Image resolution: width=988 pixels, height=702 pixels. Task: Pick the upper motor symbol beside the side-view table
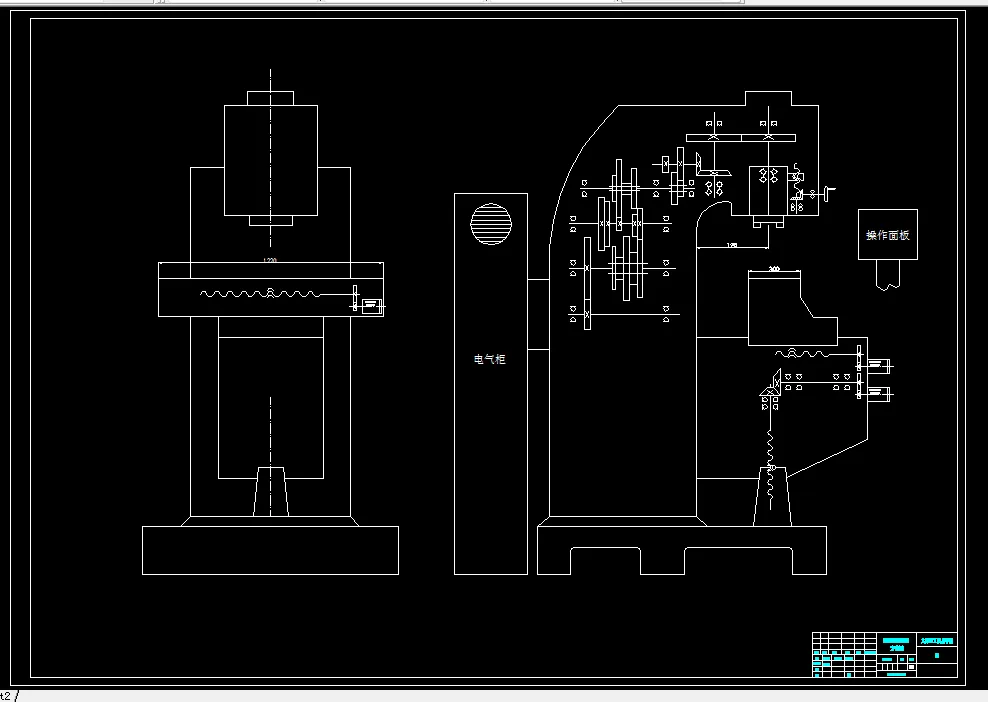[x=877, y=365]
